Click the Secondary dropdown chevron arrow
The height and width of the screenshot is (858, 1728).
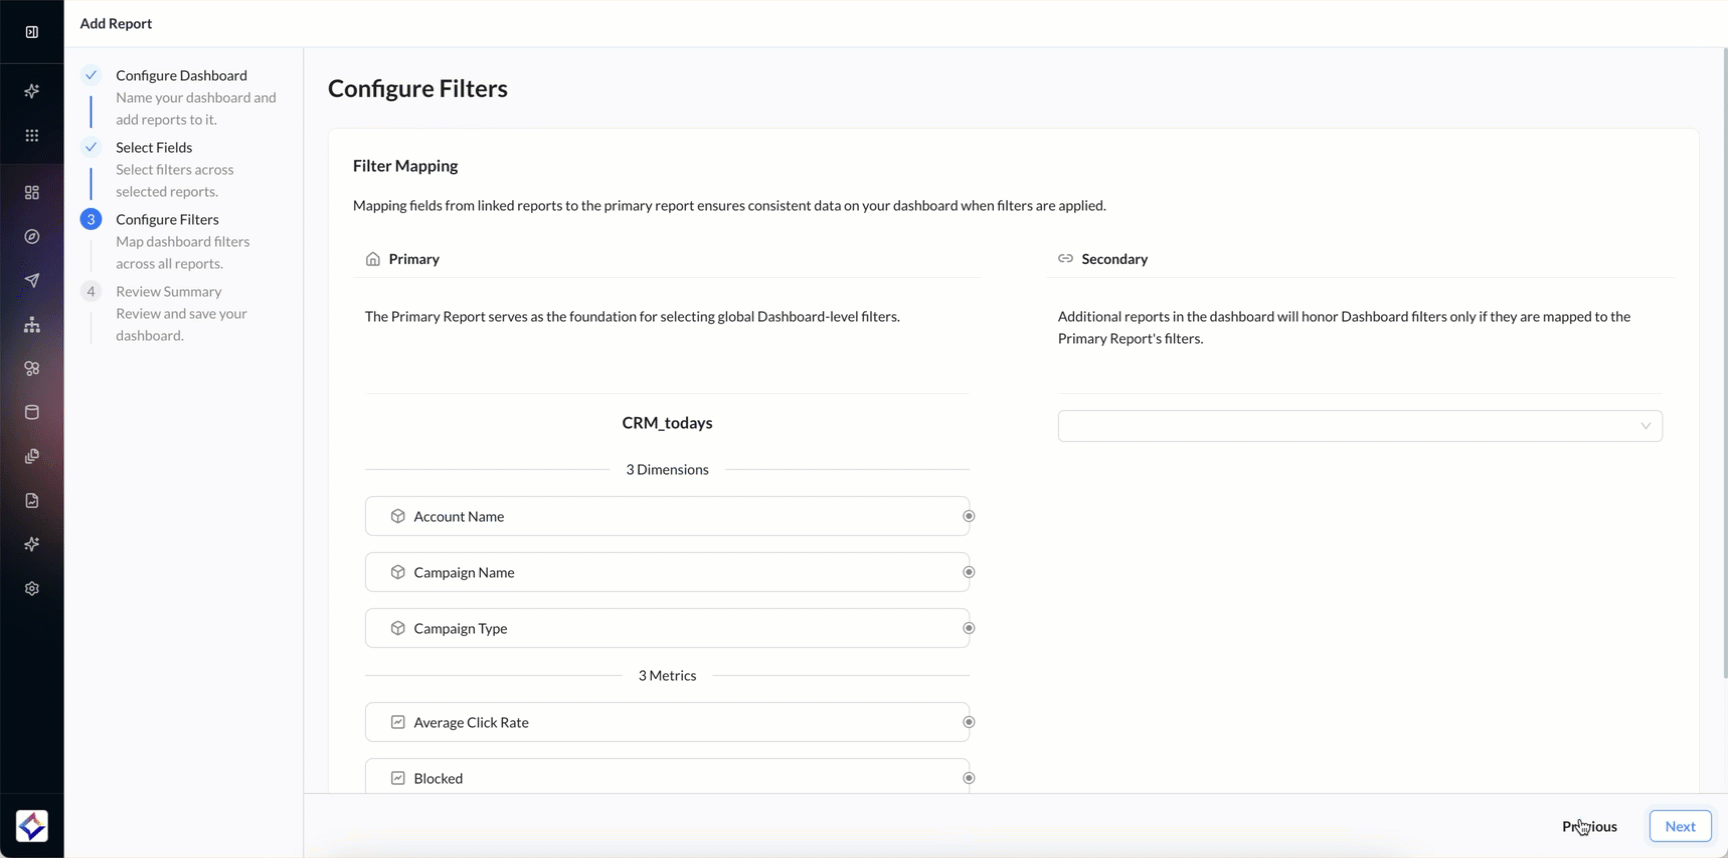(x=1645, y=426)
